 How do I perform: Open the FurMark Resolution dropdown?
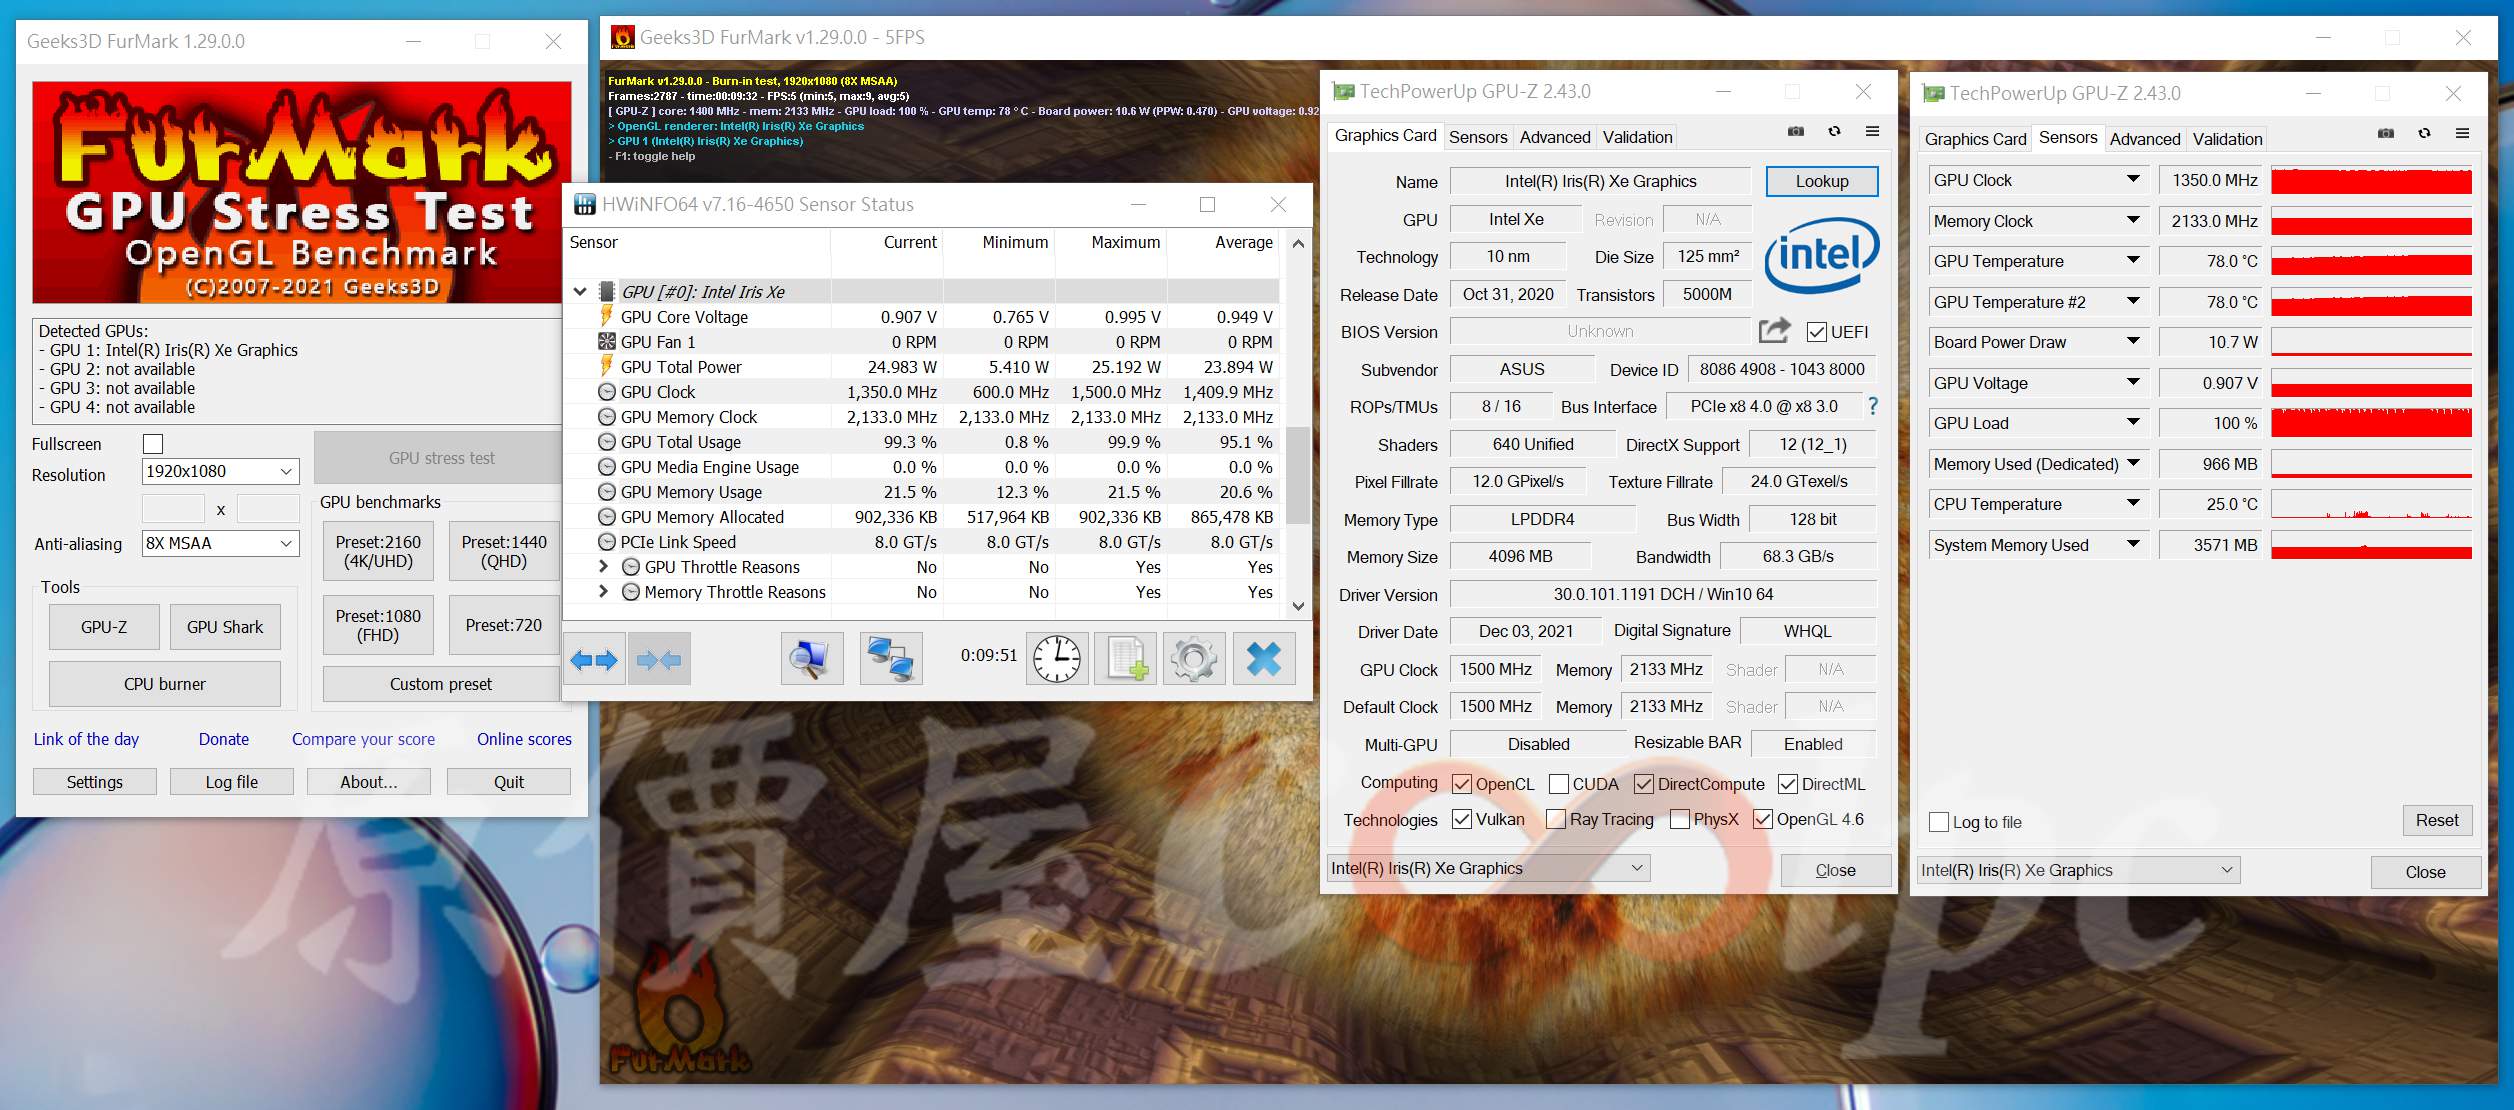221,471
